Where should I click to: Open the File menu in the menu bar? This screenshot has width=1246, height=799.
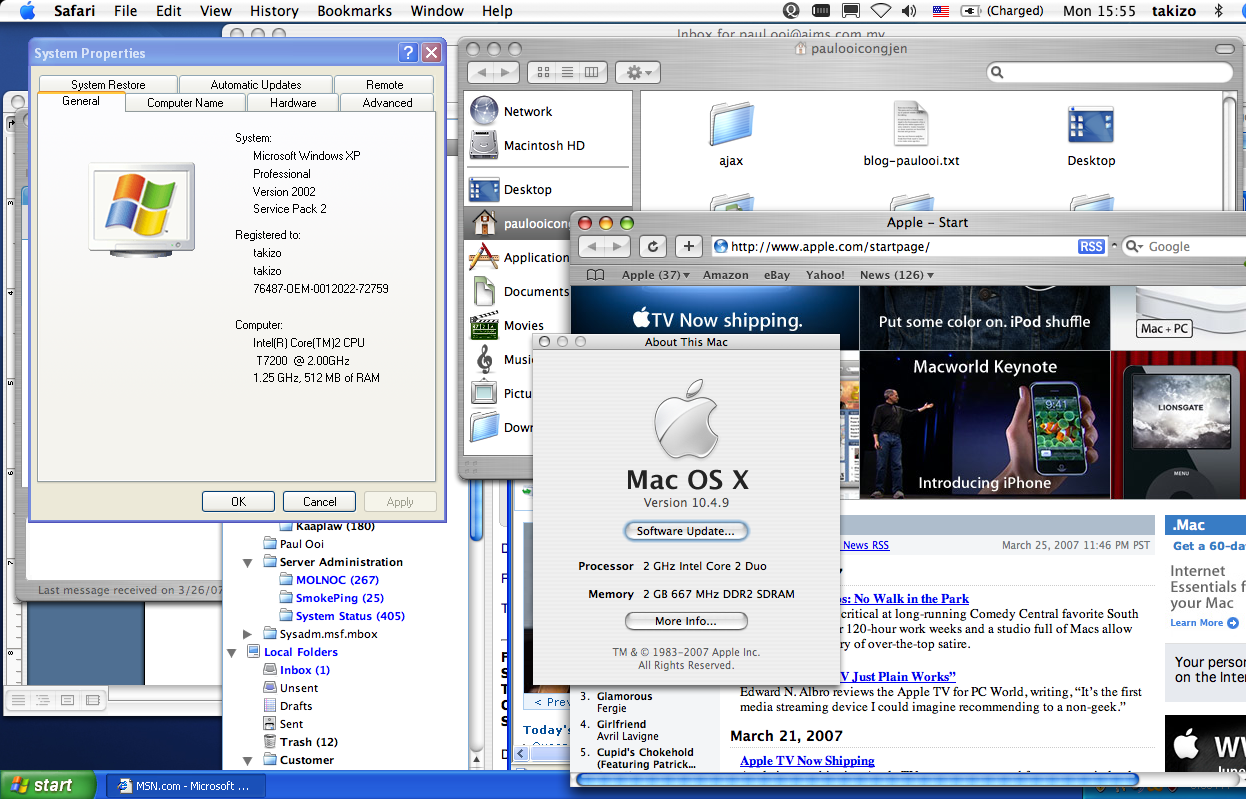tap(125, 11)
